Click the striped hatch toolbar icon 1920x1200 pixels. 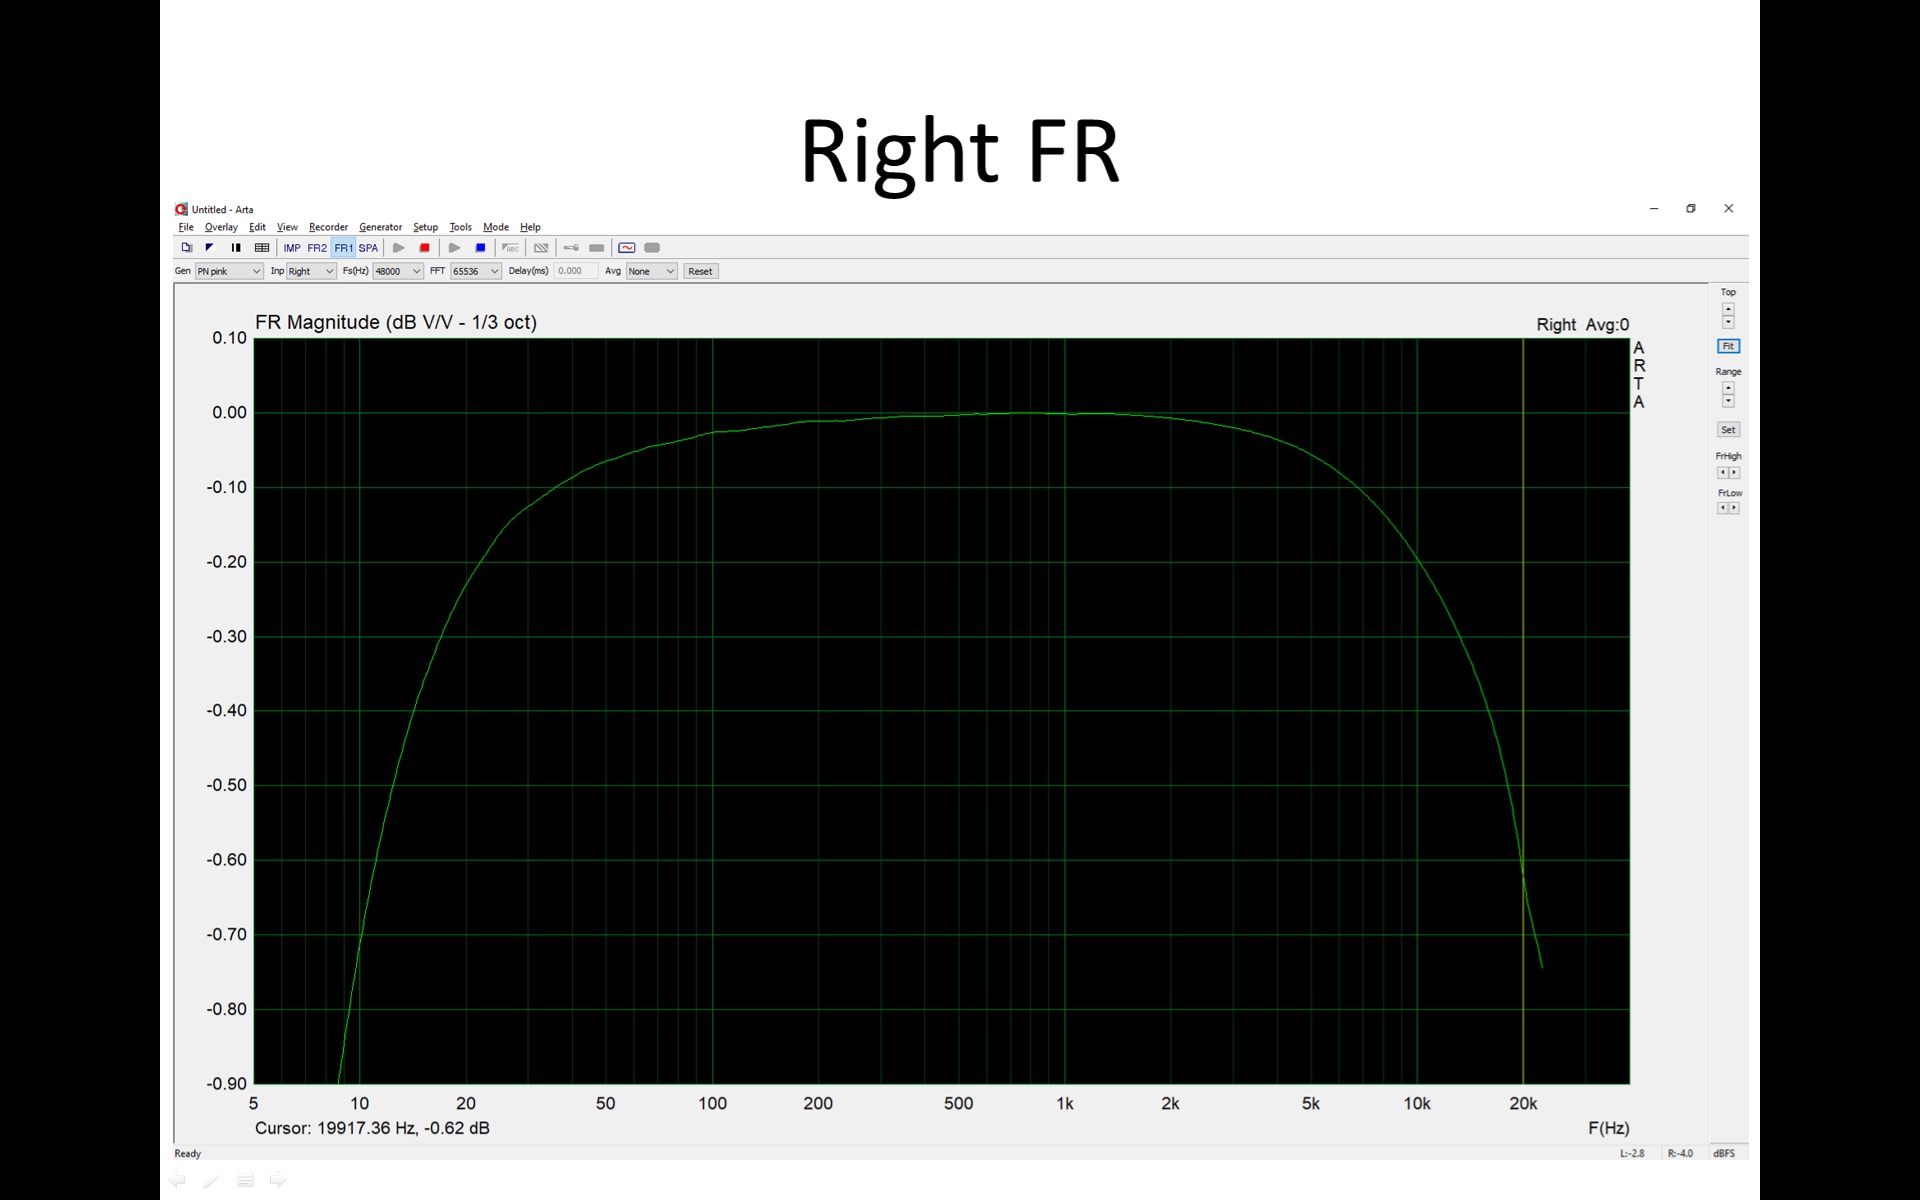point(541,248)
